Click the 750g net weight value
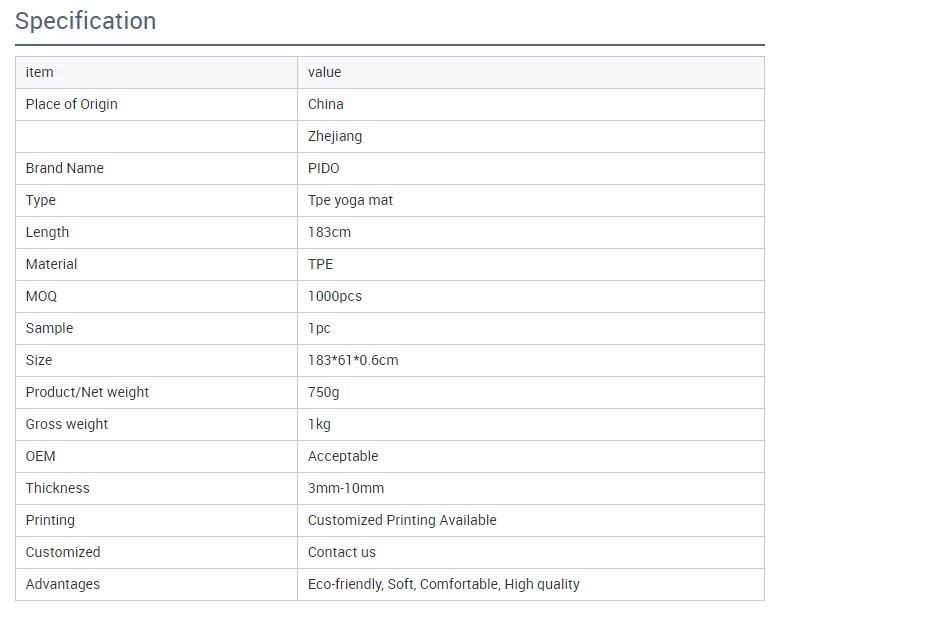 pyautogui.click(x=324, y=392)
